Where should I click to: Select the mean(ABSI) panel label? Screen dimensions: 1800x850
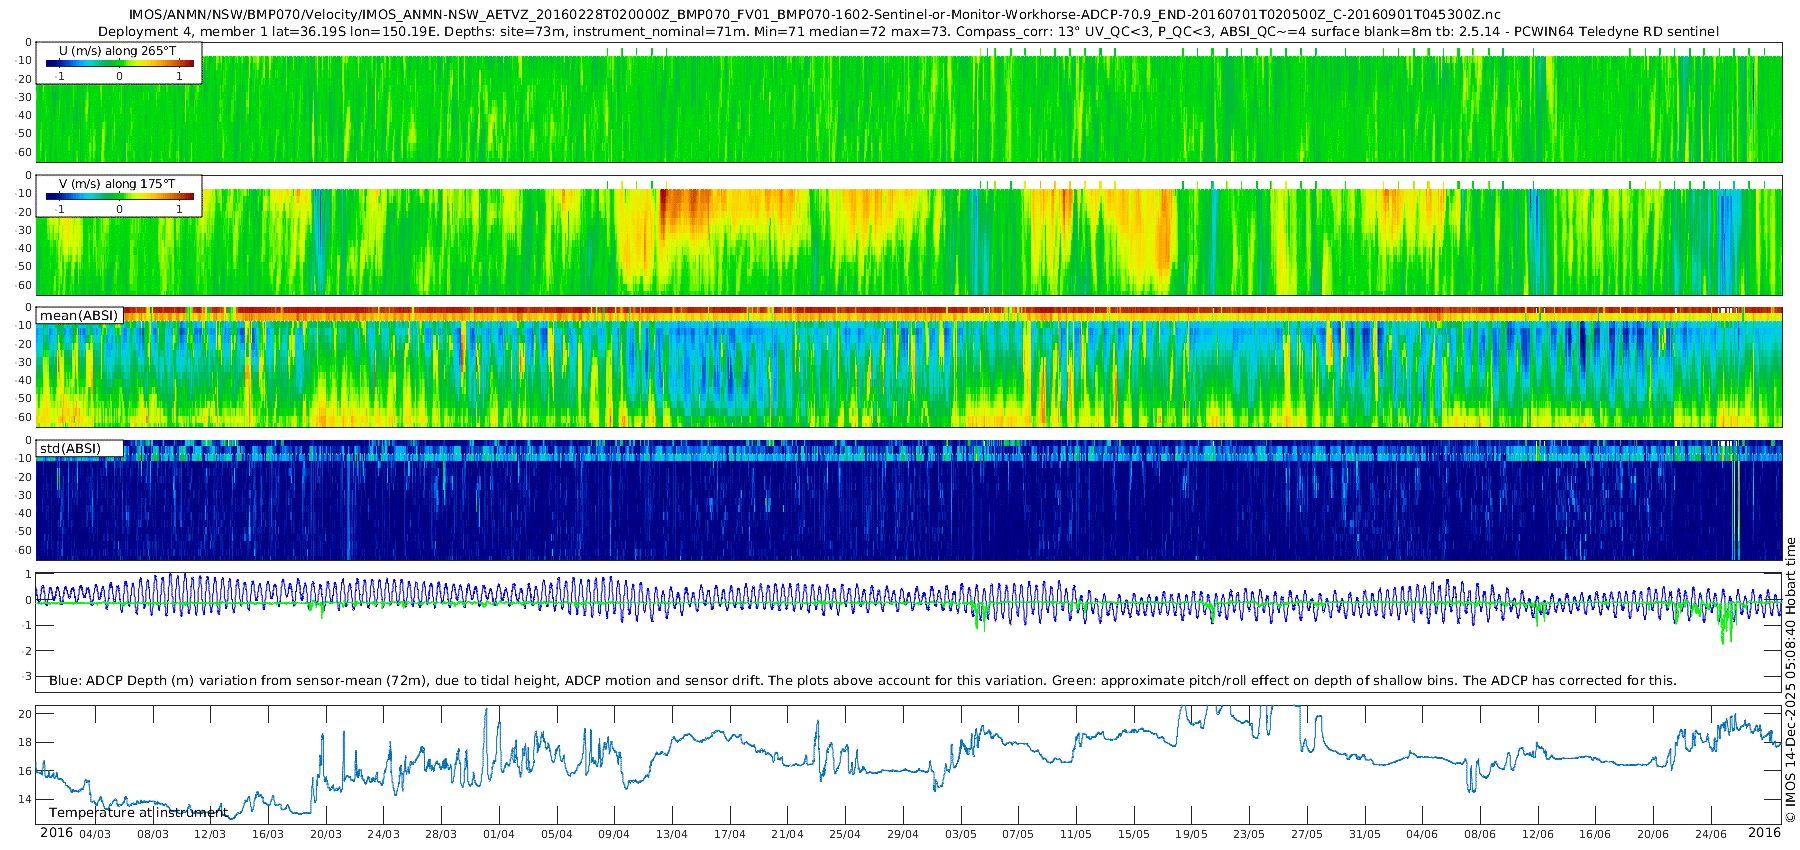coord(79,316)
